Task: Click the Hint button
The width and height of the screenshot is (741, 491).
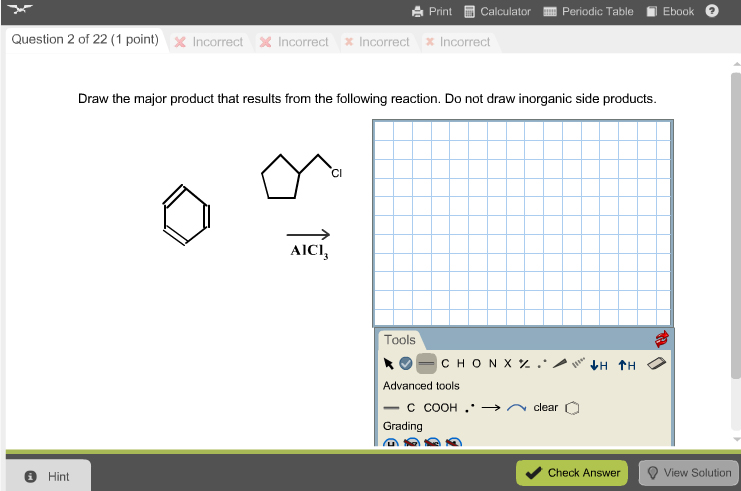Action: (x=48, y=476)
